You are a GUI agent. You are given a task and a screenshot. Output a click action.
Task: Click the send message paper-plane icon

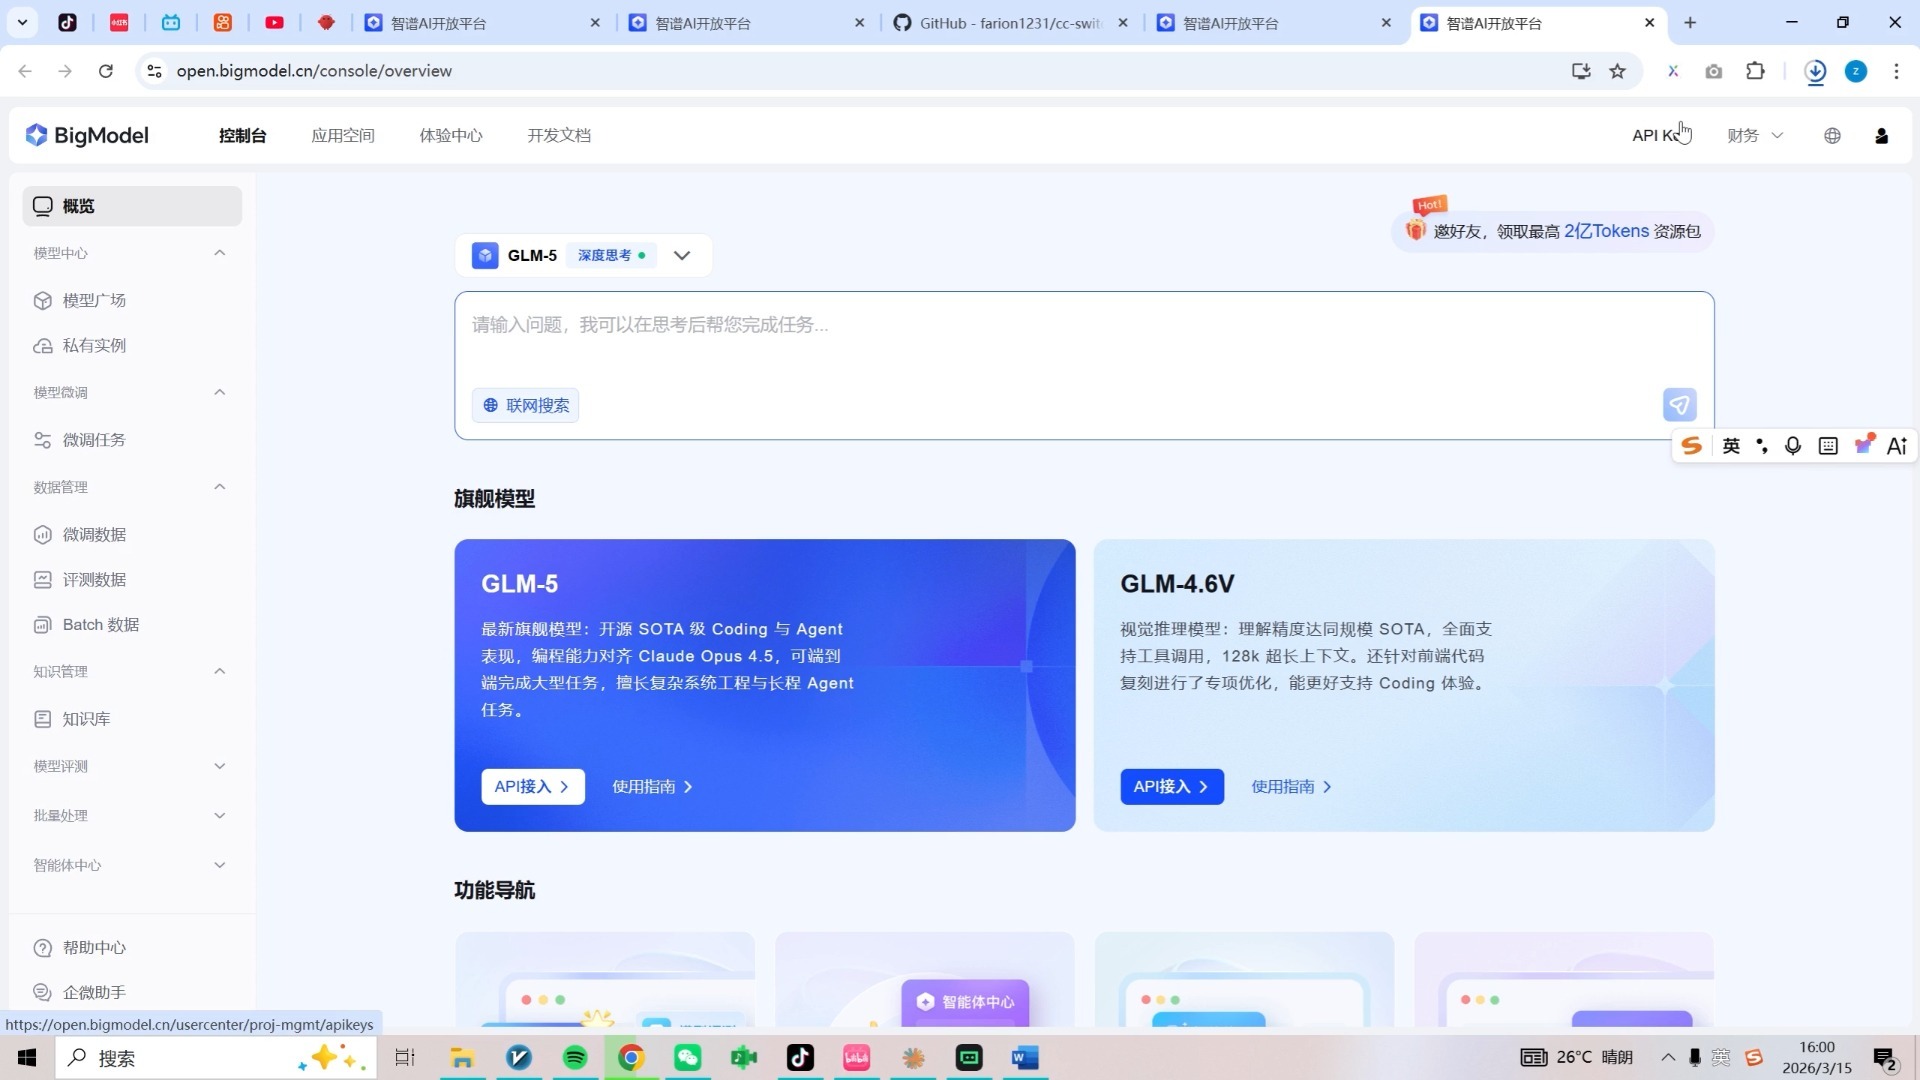(x=1679, y=405)
